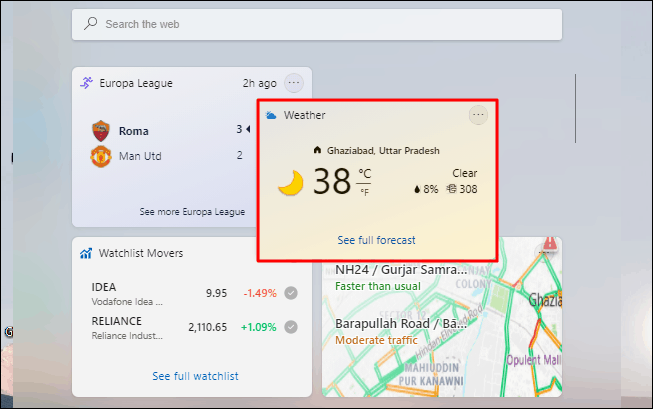Toggle the RELIANCE stock watchlist checkmark

click(x=291, y=327)
